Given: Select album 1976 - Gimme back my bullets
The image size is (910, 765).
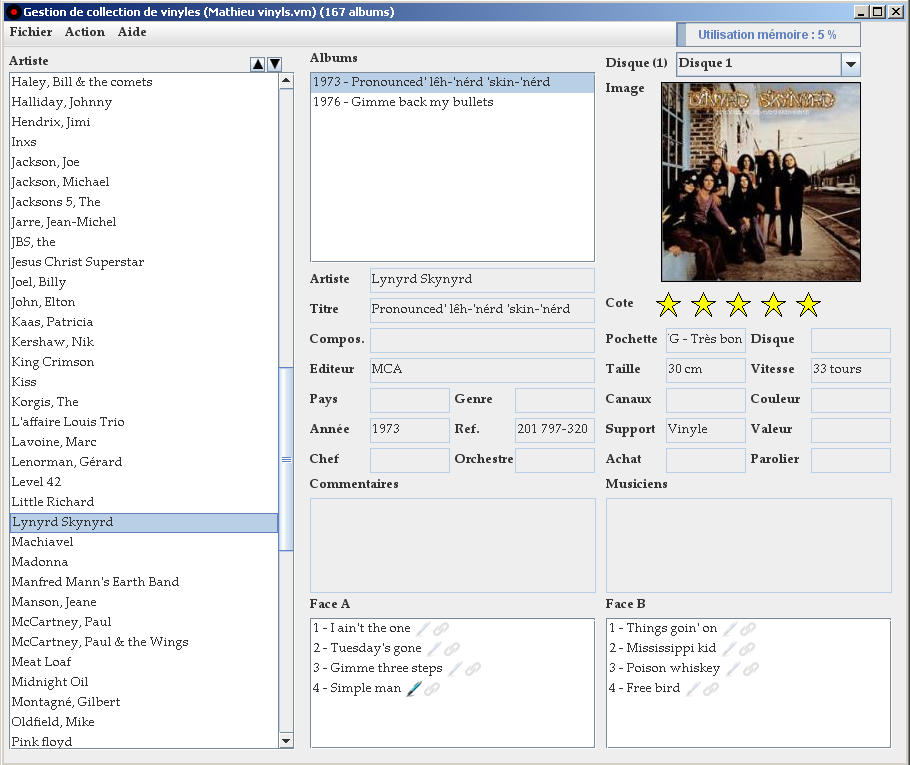Looking at the screenshot, I should click(x=452, y=102).
